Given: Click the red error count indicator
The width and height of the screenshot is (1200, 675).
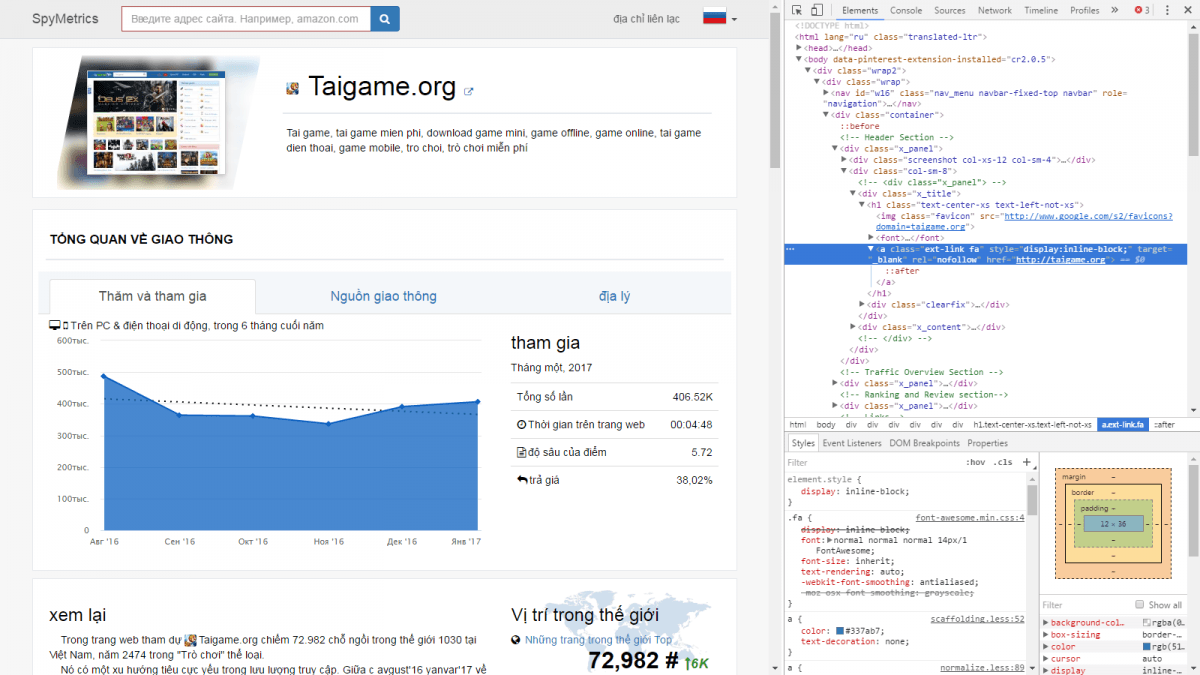Looking at the screenshot, I should point(1142,10).
